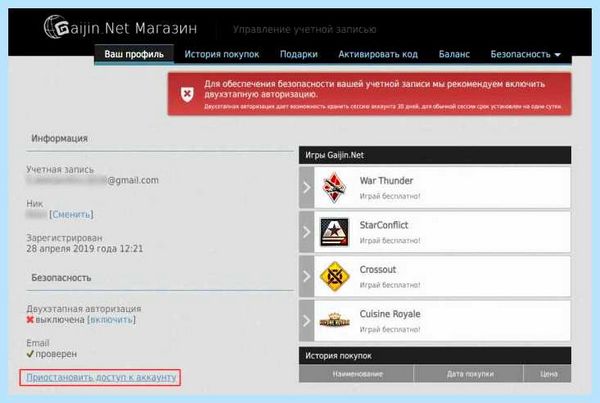Click Играй бесплатно under Cuisine Royale

(390, 330)
